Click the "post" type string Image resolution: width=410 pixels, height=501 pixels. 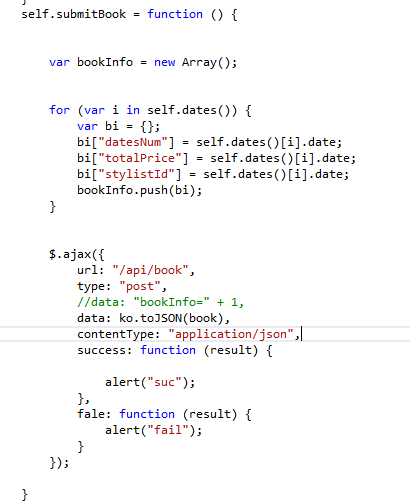tap(140, 286)
